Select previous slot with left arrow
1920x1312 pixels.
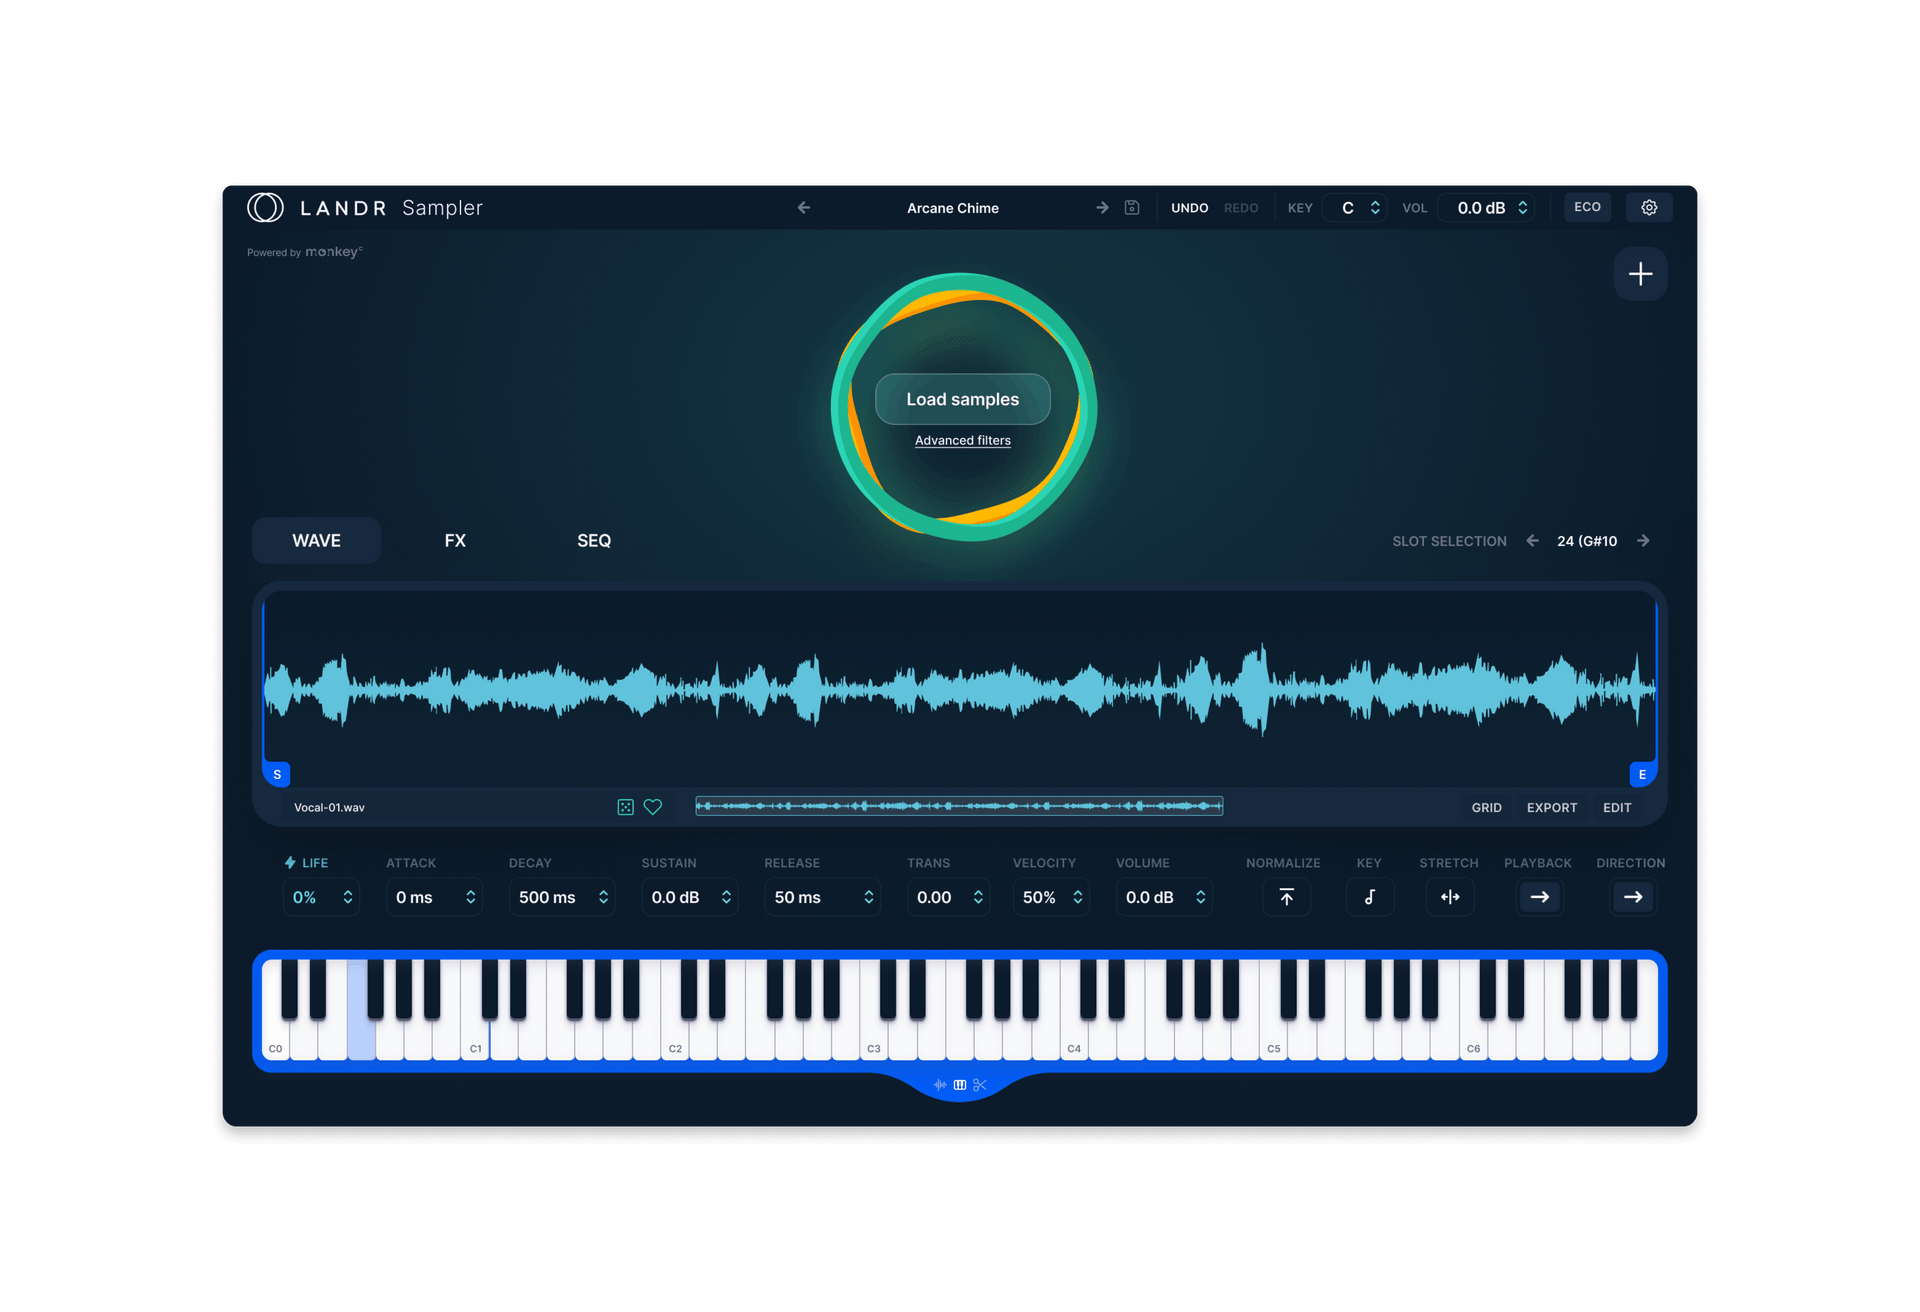tap(1532, 541)
